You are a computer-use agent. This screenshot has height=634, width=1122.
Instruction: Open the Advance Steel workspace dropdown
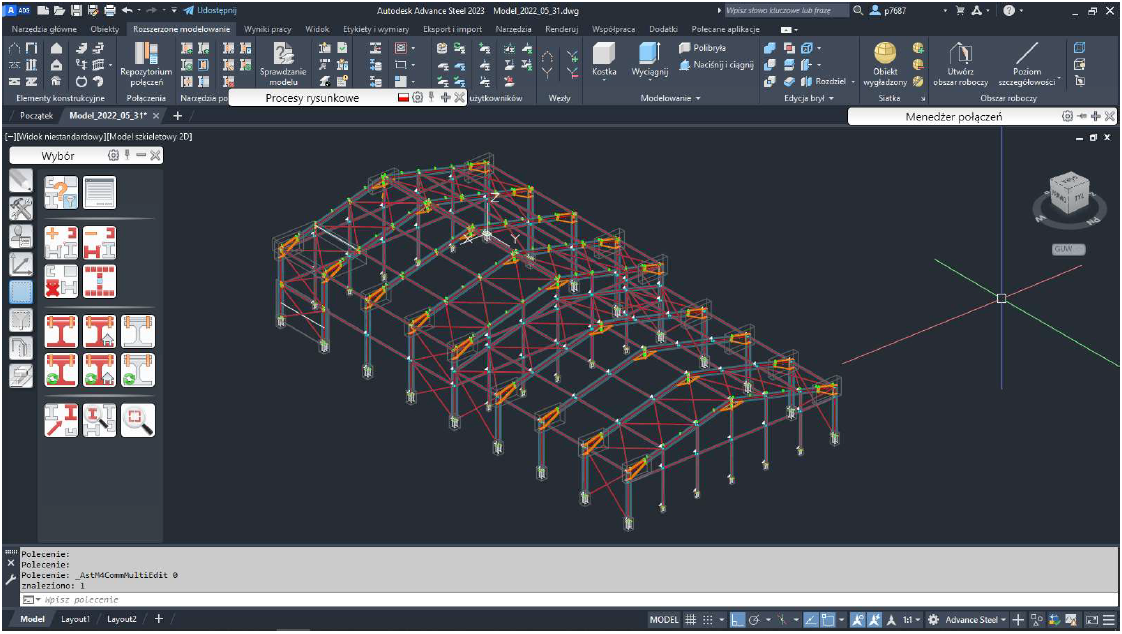[x=974, y=620]
